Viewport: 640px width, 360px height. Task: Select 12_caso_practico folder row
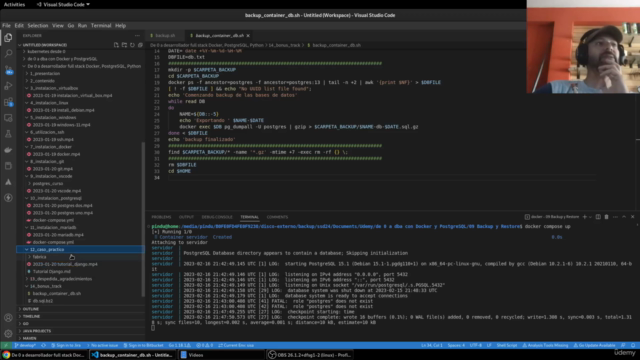(x=80, y=249)
